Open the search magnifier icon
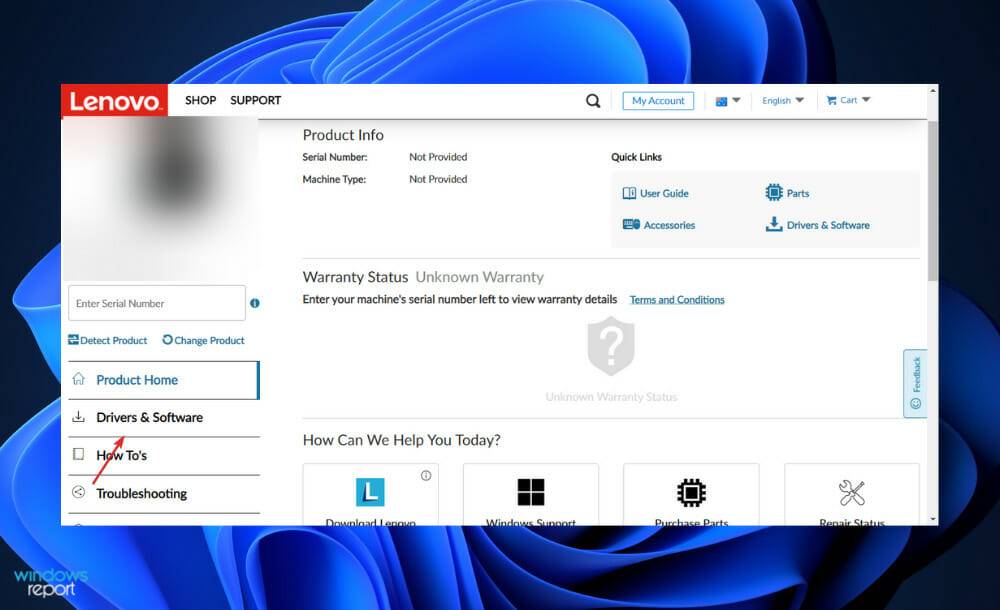 pos(592,100)
